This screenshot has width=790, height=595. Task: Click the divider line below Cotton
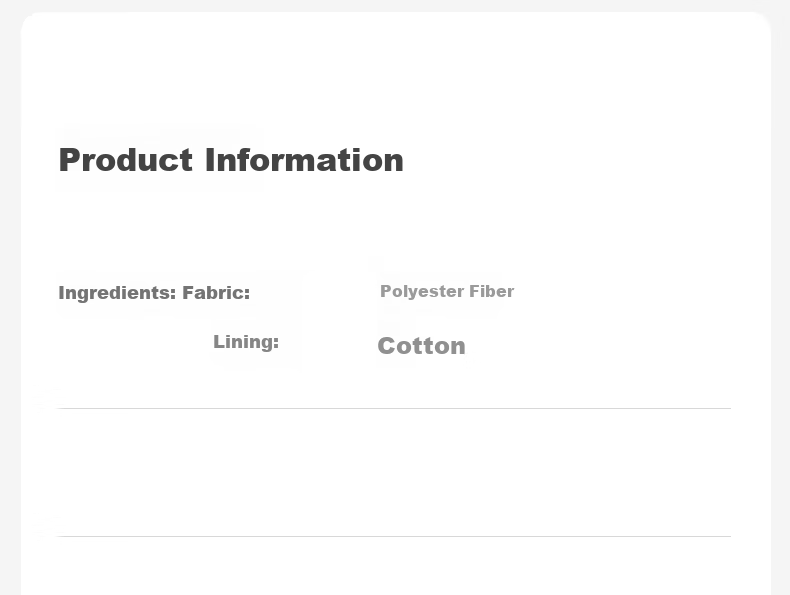pyautogui.click(x=393, y=409)
